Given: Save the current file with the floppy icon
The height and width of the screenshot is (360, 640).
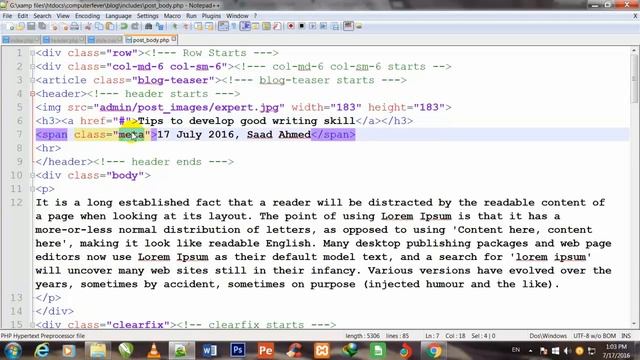Looking at the screenshot, I should coord(31,27).
